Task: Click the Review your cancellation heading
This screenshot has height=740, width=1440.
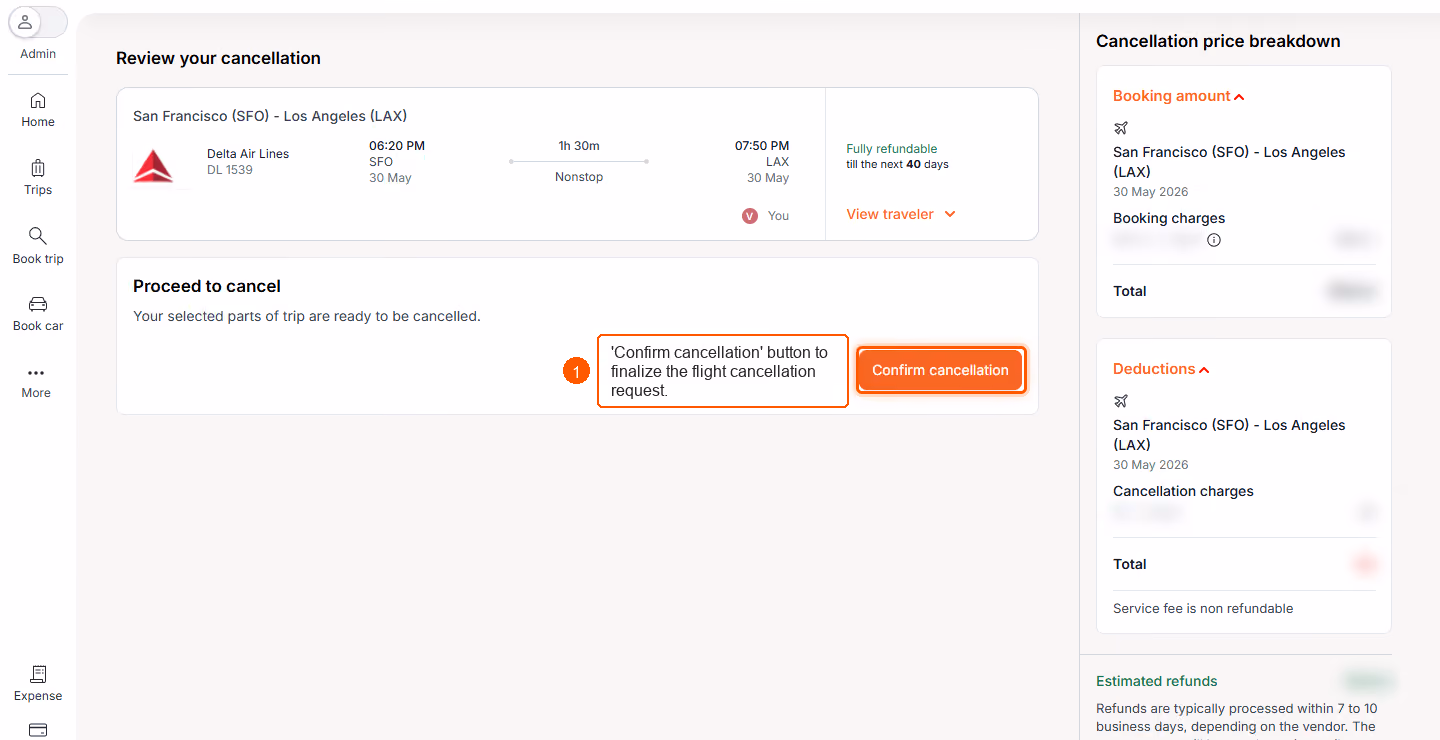Action: tap(218, 58)
